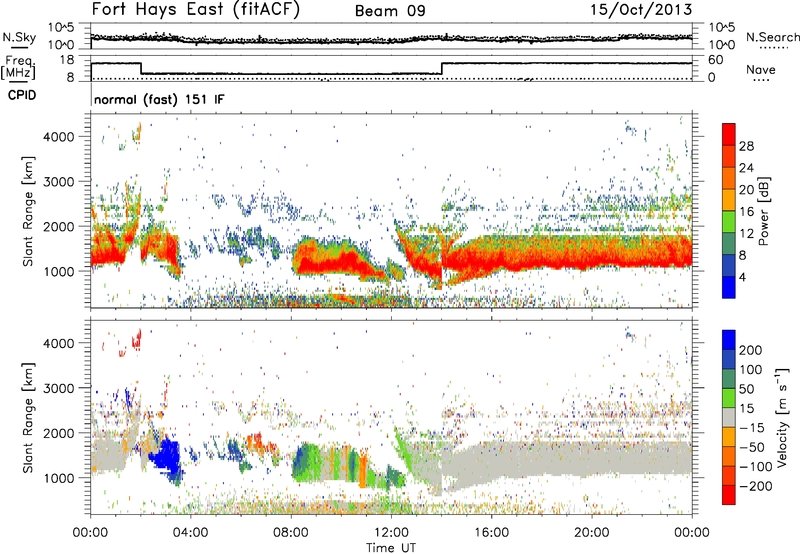
Task: Click the 'normal (fast) 151 IF' text
Action: point(159,99)
